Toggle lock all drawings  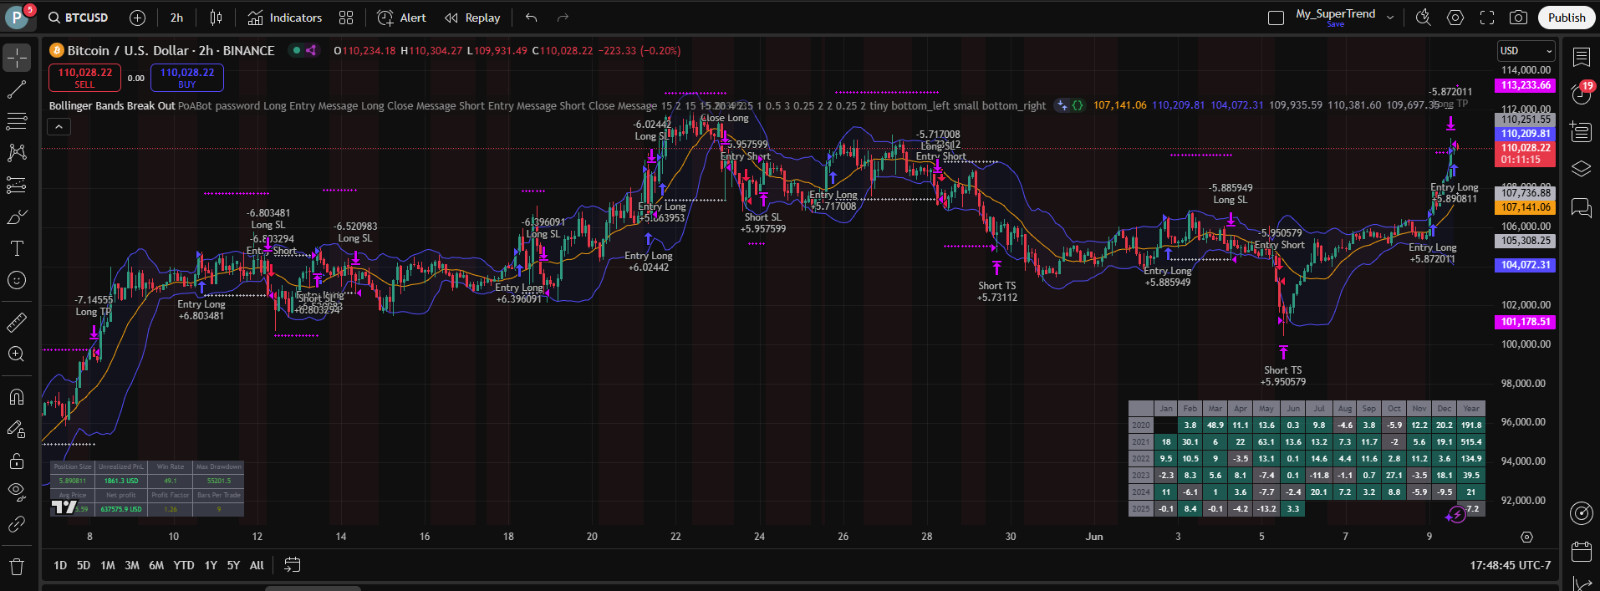pos(17,461)
